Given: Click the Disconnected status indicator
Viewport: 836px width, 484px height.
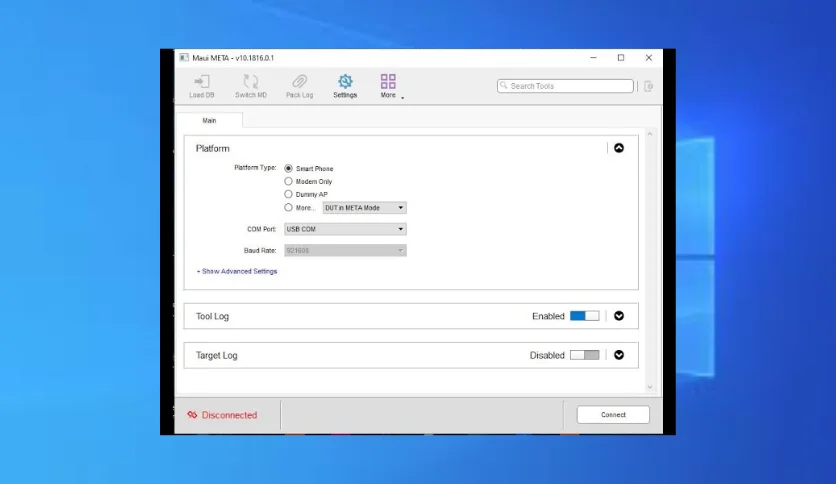Looking at the screenshot, I should [x=222, y=415].
